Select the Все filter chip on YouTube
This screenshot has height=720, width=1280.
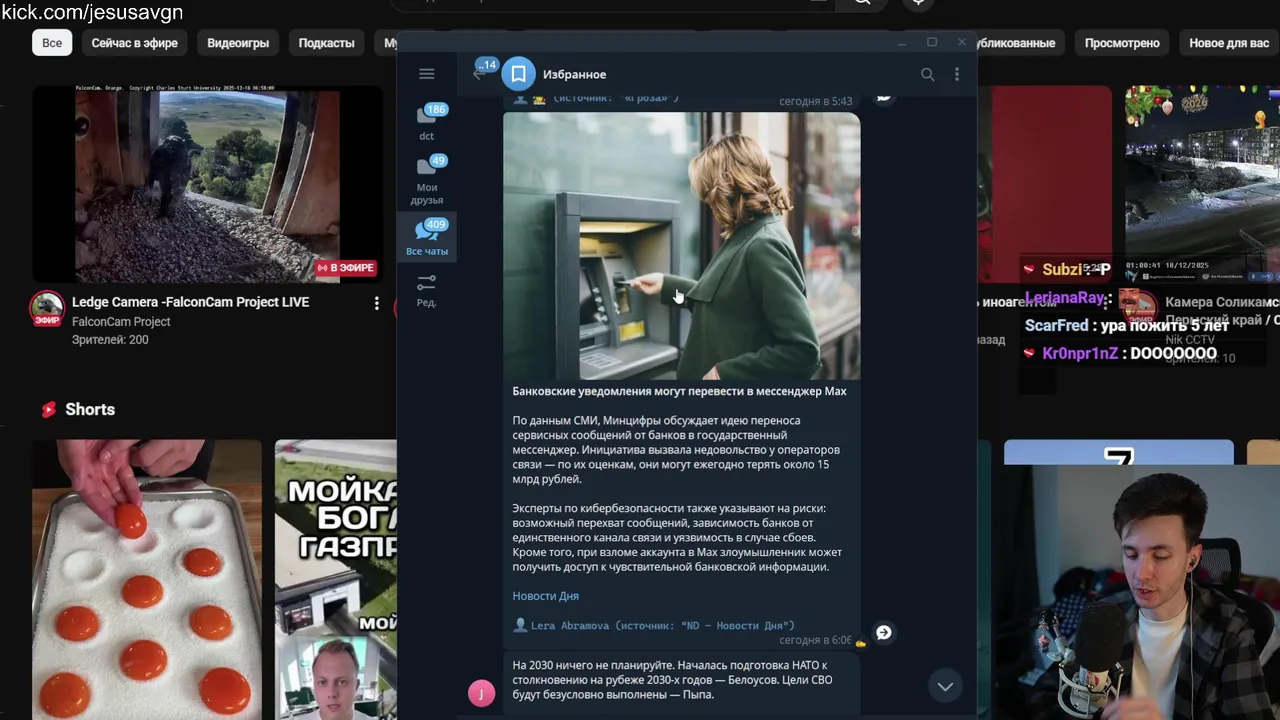click(x=52, y=43)
